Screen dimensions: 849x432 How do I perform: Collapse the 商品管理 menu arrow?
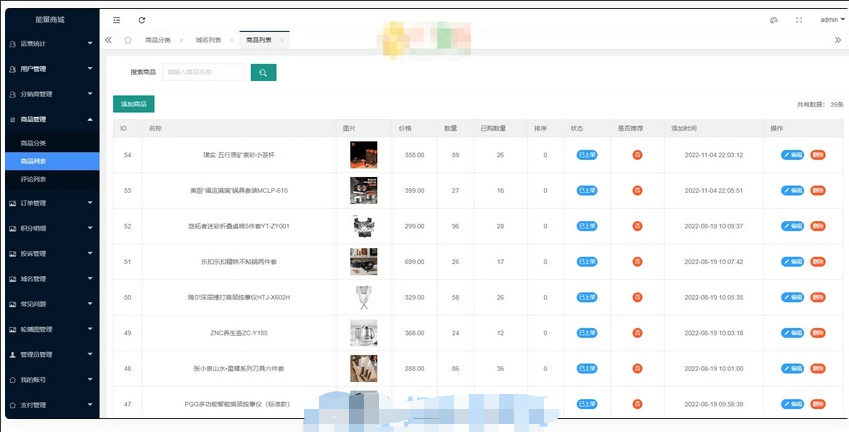pos(90,119)
